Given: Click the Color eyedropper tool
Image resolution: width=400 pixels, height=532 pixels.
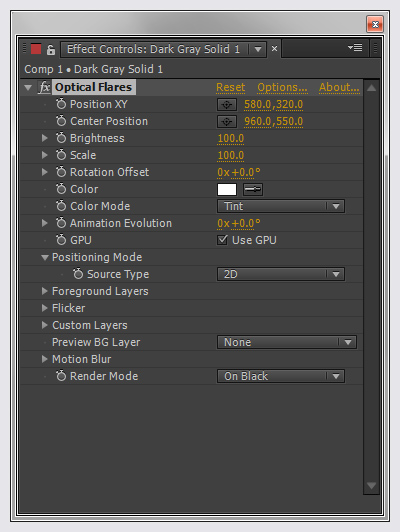Looking at the screenshot, I should (x=253, y=189).
